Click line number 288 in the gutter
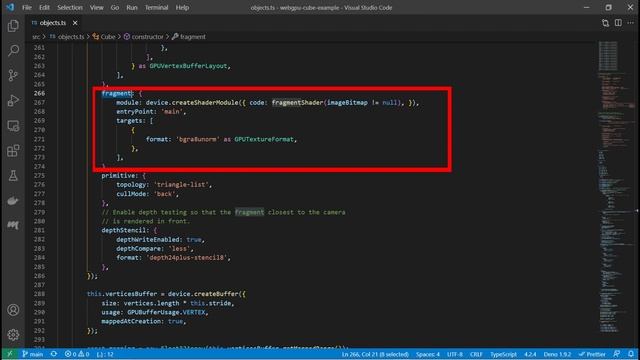 (39, 294)
